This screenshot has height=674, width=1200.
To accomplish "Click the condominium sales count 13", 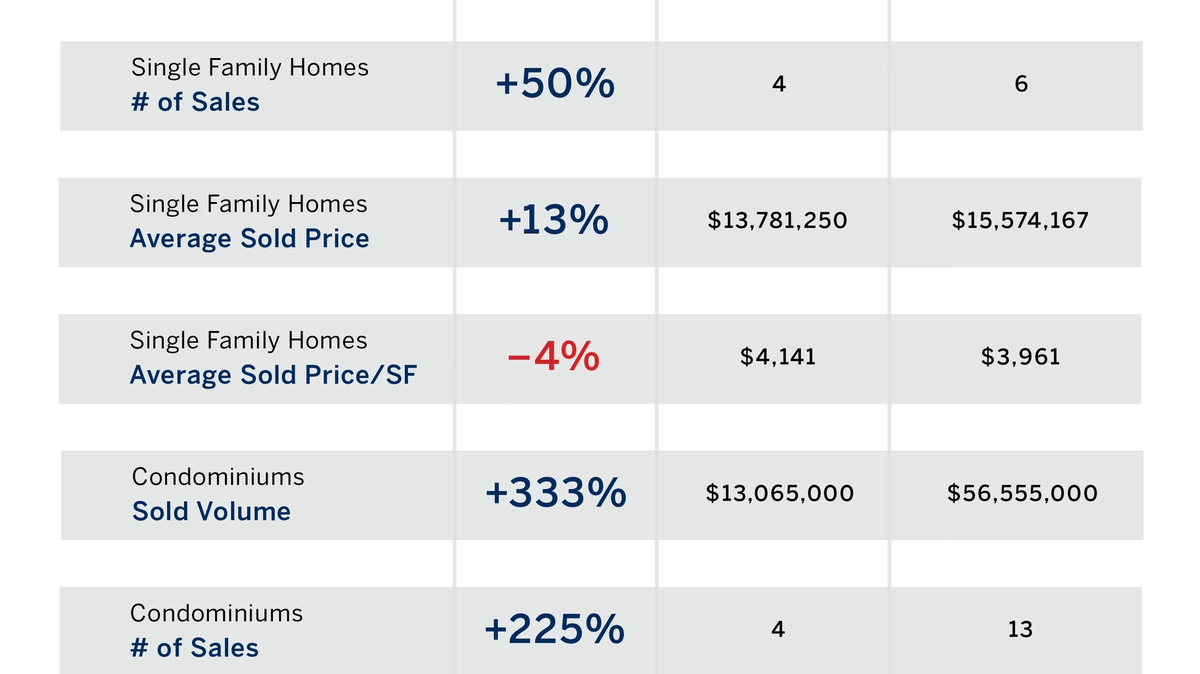I will (x=1020, y=630).
